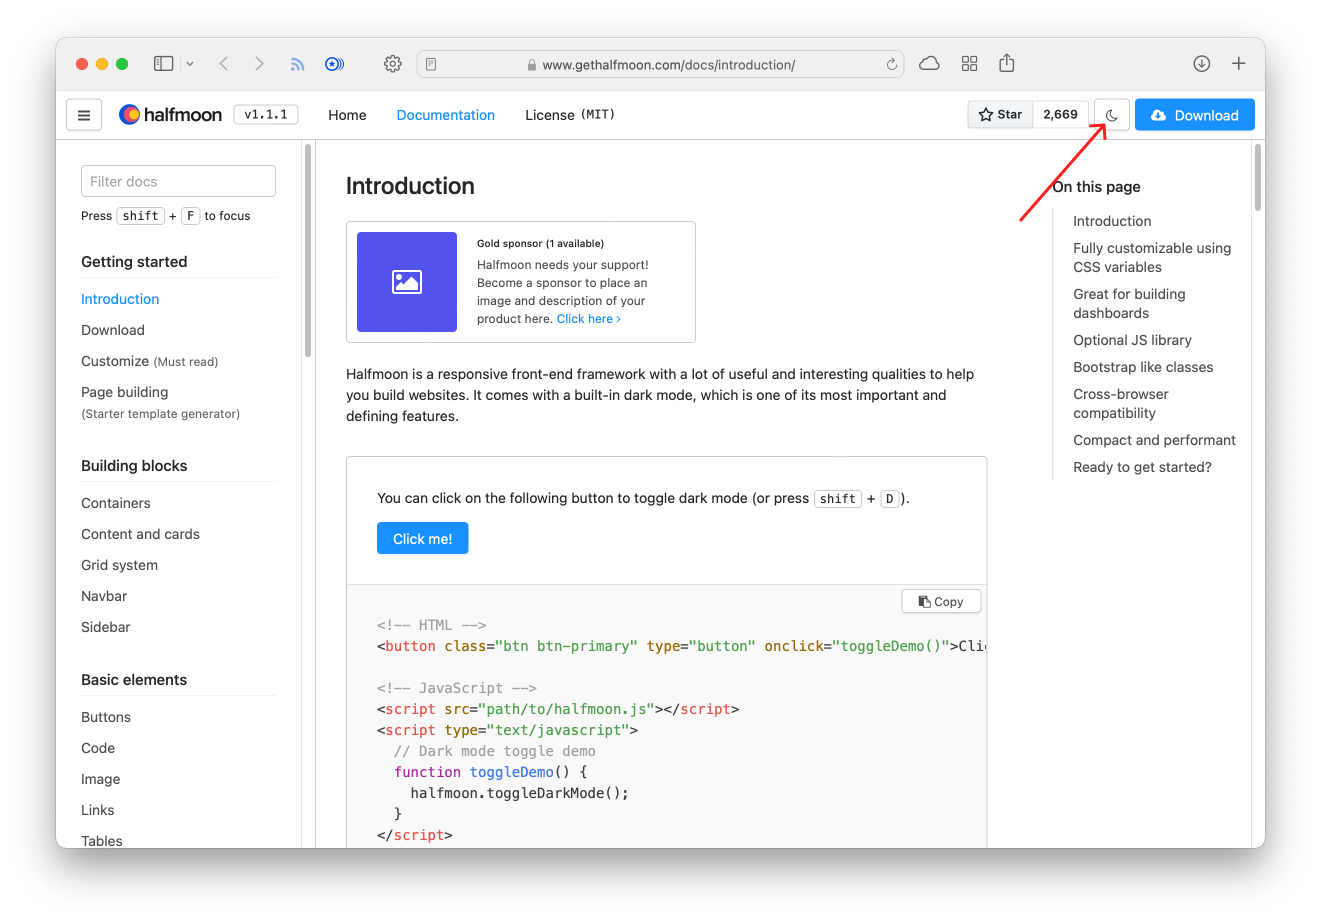This screenshot has width=1321, height=922.
Task: Click the Share toolbar icon
Action: click(1007, 63)
